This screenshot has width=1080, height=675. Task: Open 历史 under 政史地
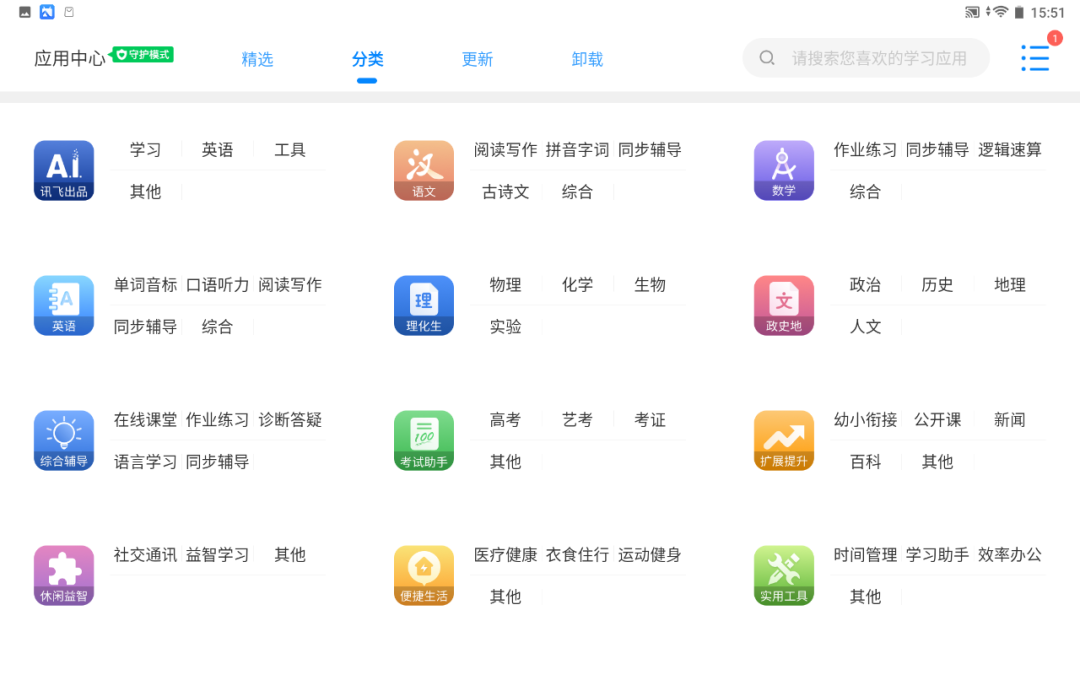click(937, 285)
